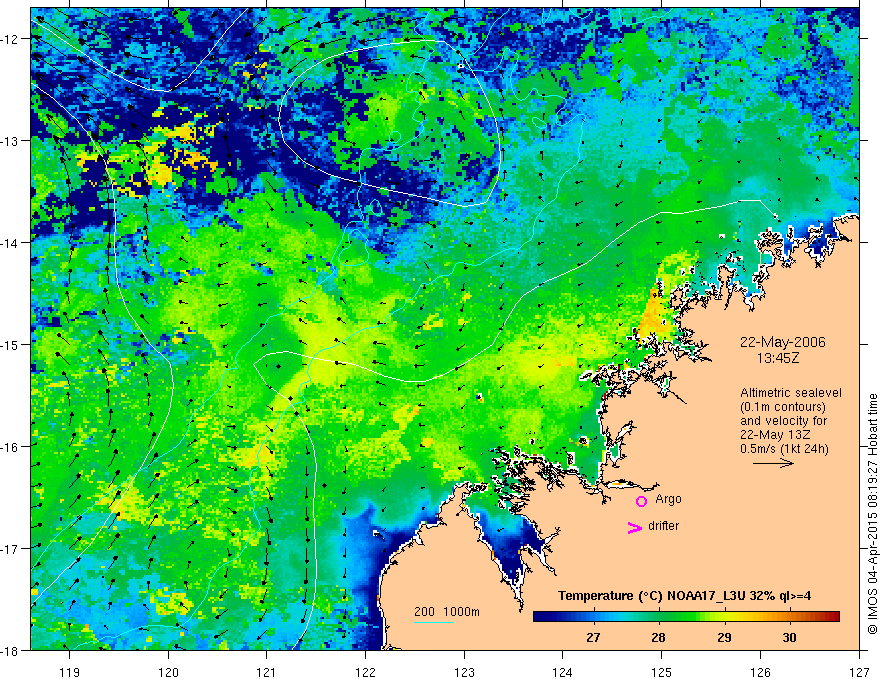Click the '-14' latitude axis label

pos(10,243)
